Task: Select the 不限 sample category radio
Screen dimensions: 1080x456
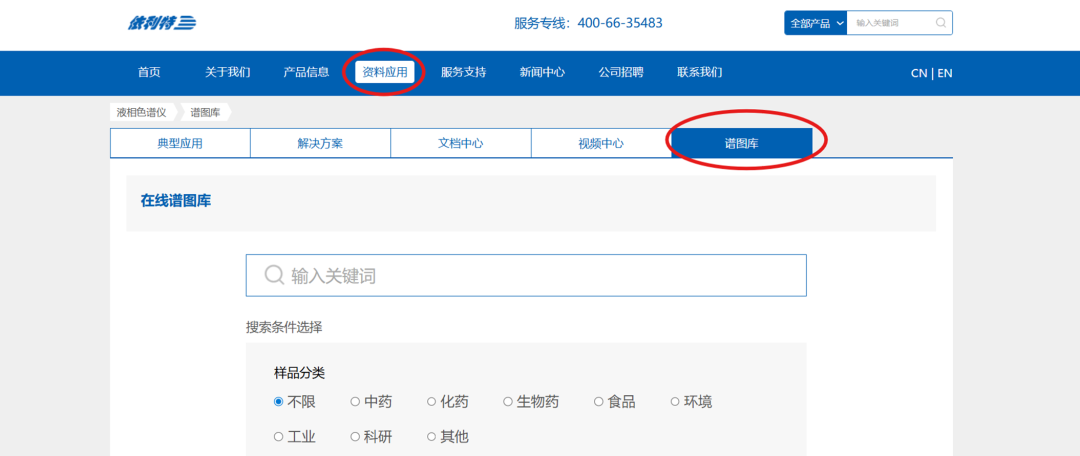Action: coord(278,402)
